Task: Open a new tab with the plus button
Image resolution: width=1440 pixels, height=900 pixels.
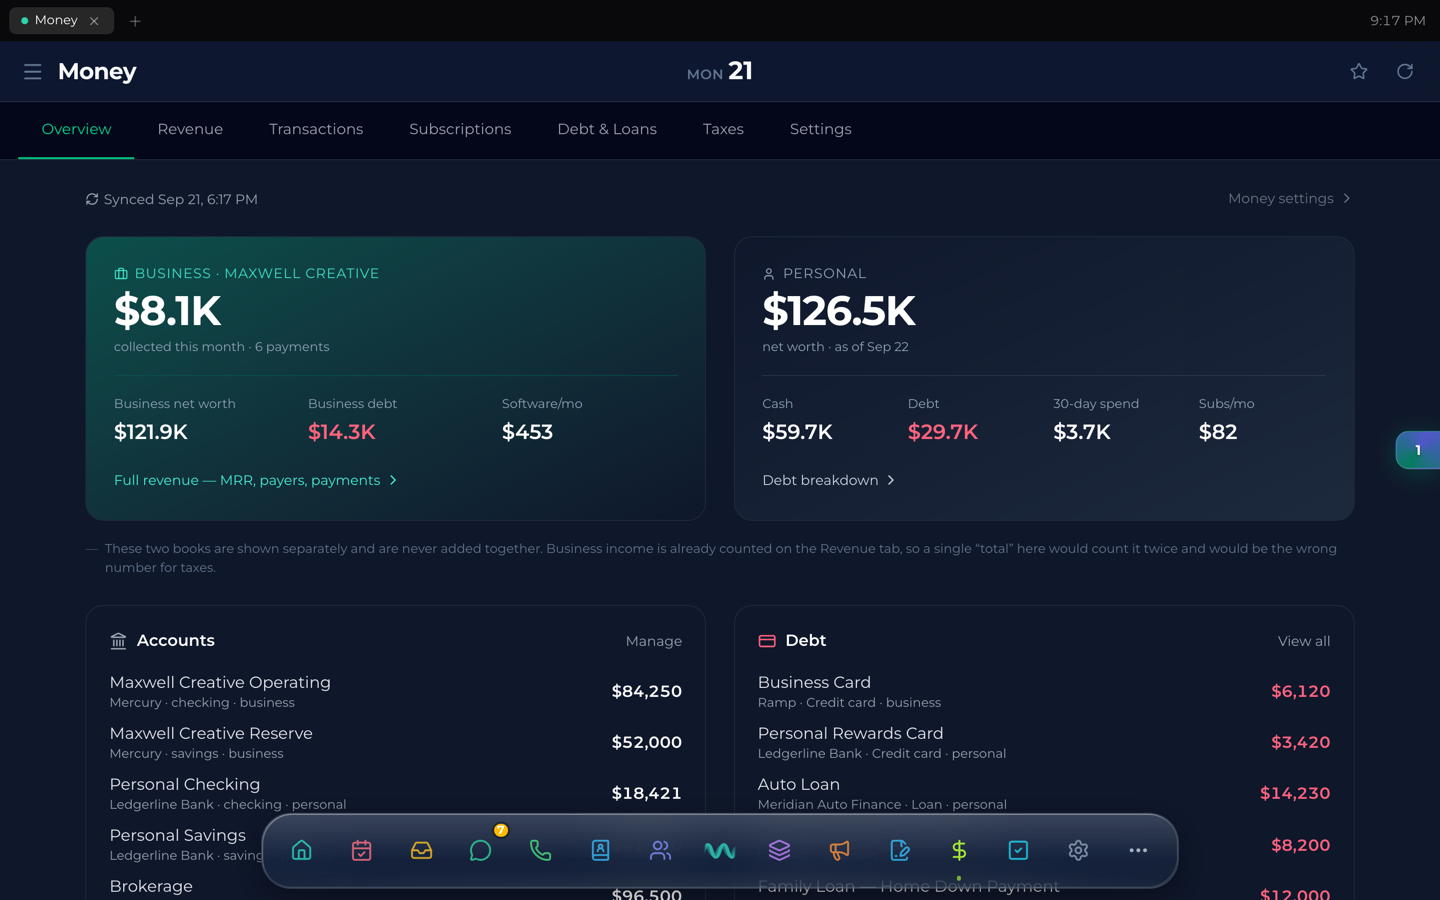Action: coord(135,21)
